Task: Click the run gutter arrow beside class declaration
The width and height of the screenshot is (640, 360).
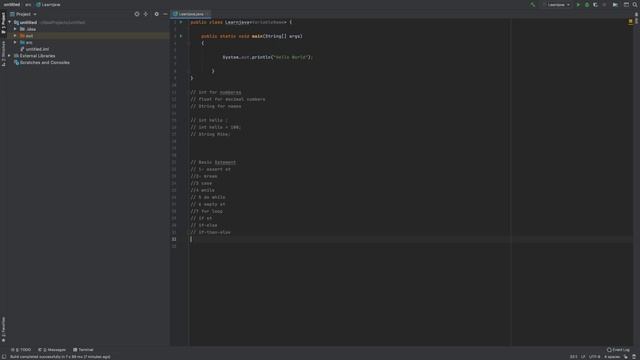Action: [181, 22]
